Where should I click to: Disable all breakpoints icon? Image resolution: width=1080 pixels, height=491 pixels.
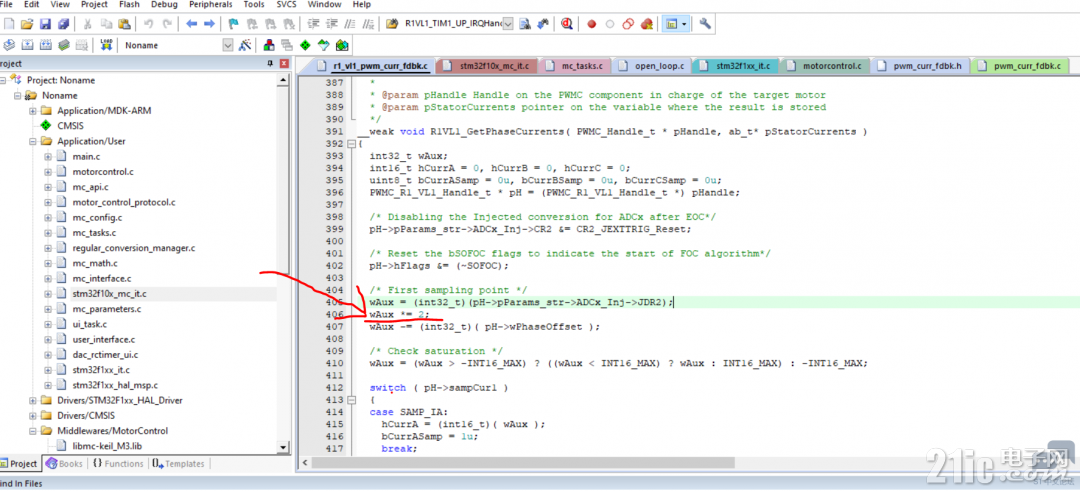[x=627, y=24]
